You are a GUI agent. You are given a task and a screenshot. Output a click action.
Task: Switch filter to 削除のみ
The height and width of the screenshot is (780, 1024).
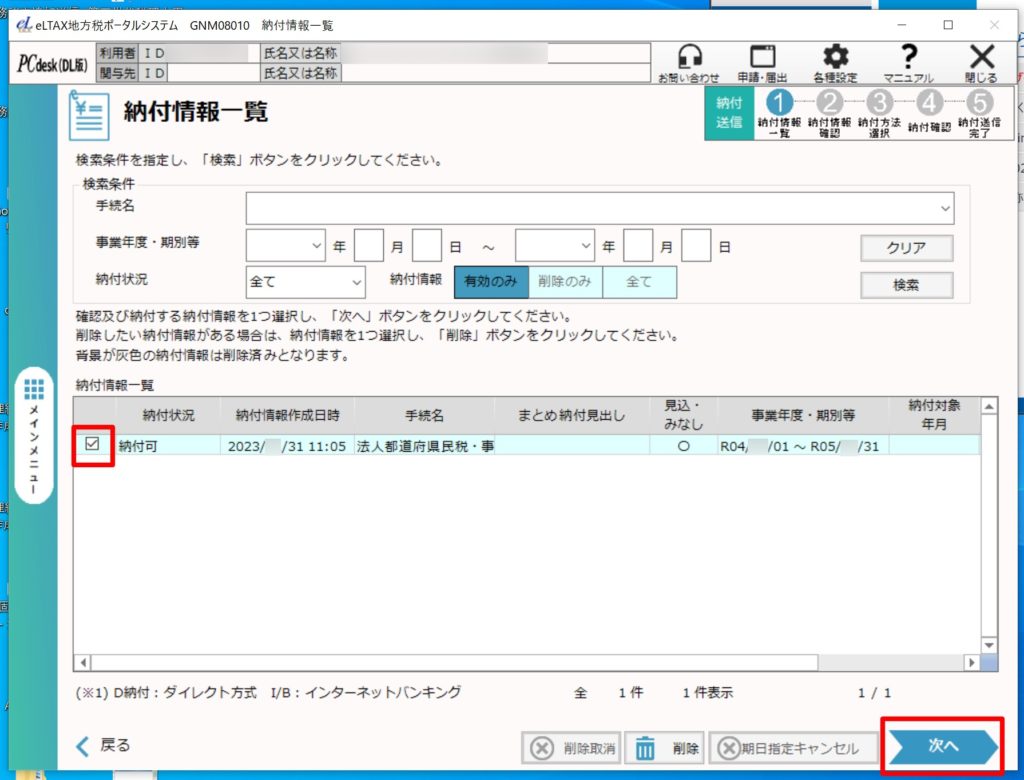565,282
